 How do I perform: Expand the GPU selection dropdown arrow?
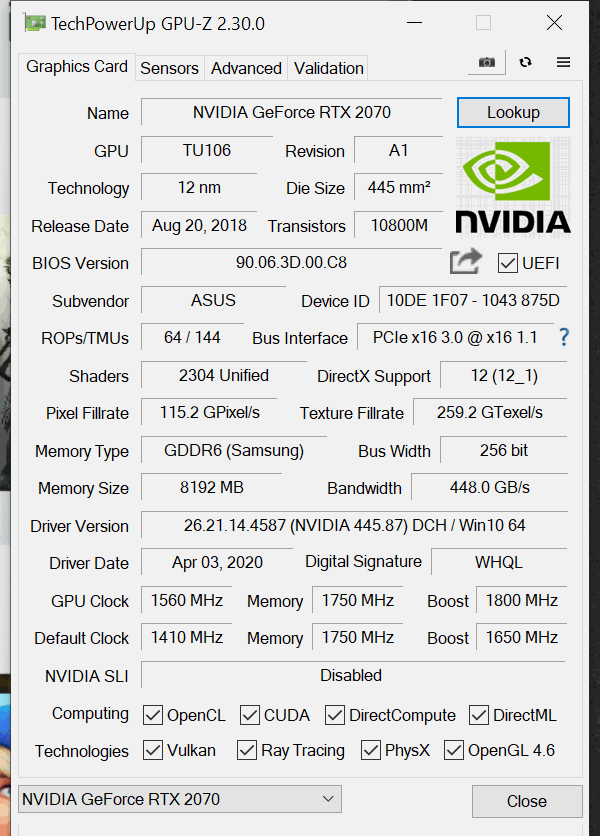pyautogui.click(x=328, y=799)
